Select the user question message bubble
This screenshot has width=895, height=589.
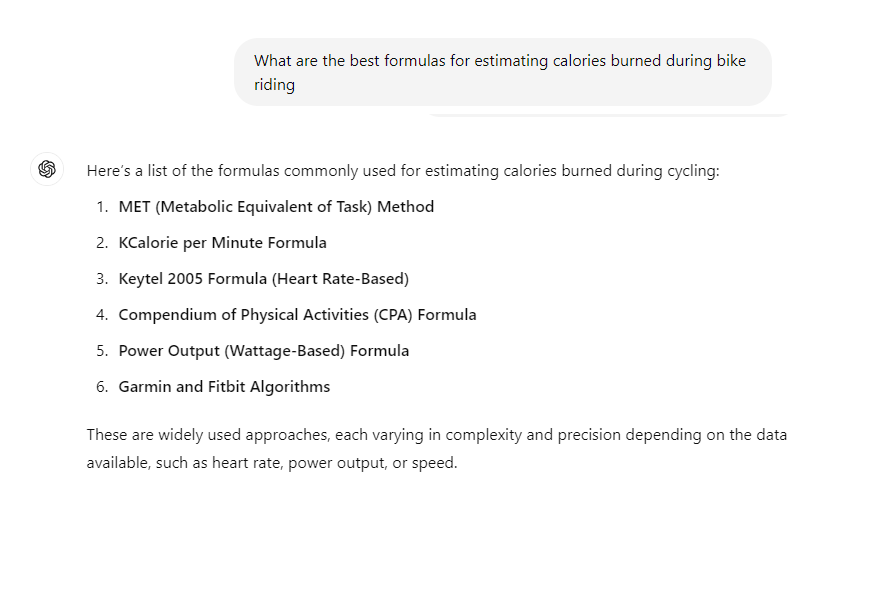click(x=503, y=72)
